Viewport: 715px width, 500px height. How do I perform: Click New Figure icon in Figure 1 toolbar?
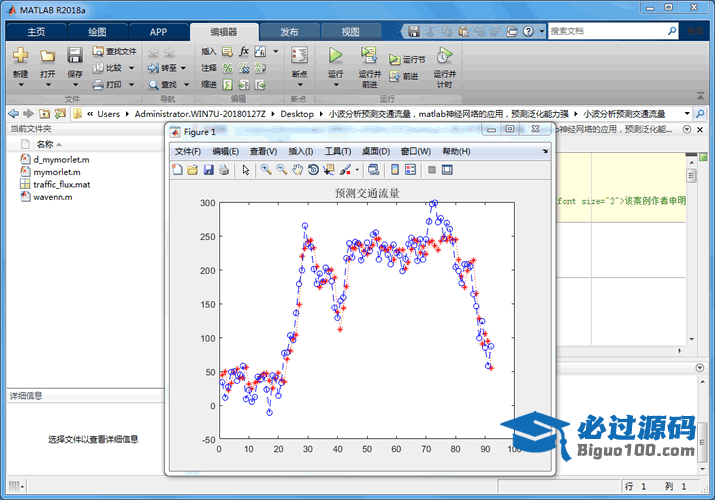coord(177,170)
